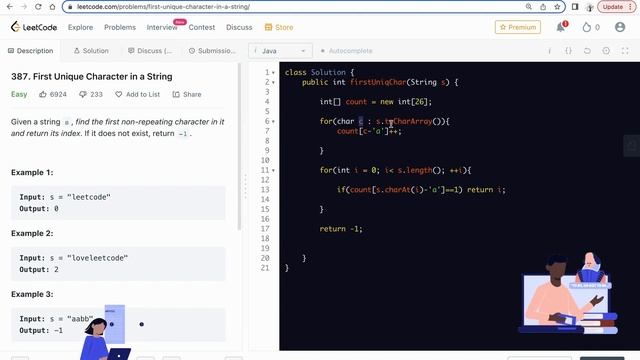Click the curly braces format code icon

pyautogui.click(x=568, y=51)
